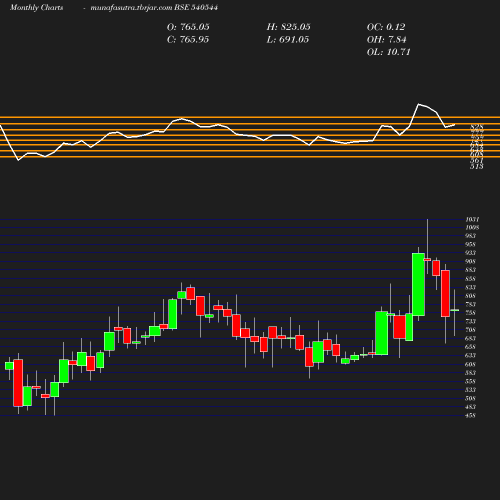Click the '758' price axis label

471,313
